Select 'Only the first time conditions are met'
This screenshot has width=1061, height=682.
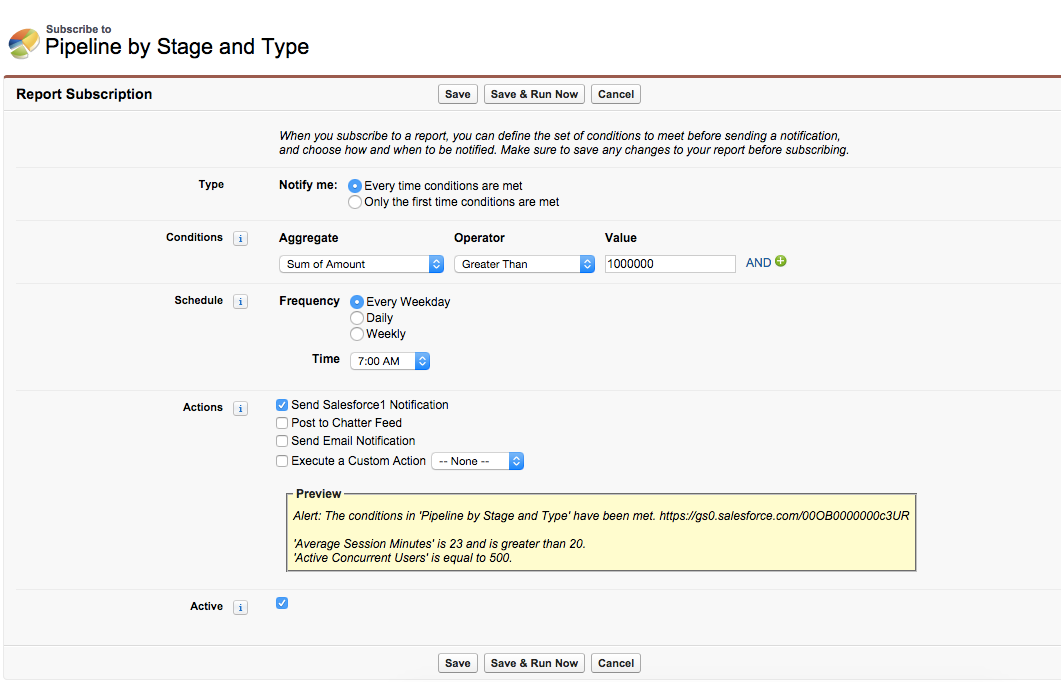point(355,202)
